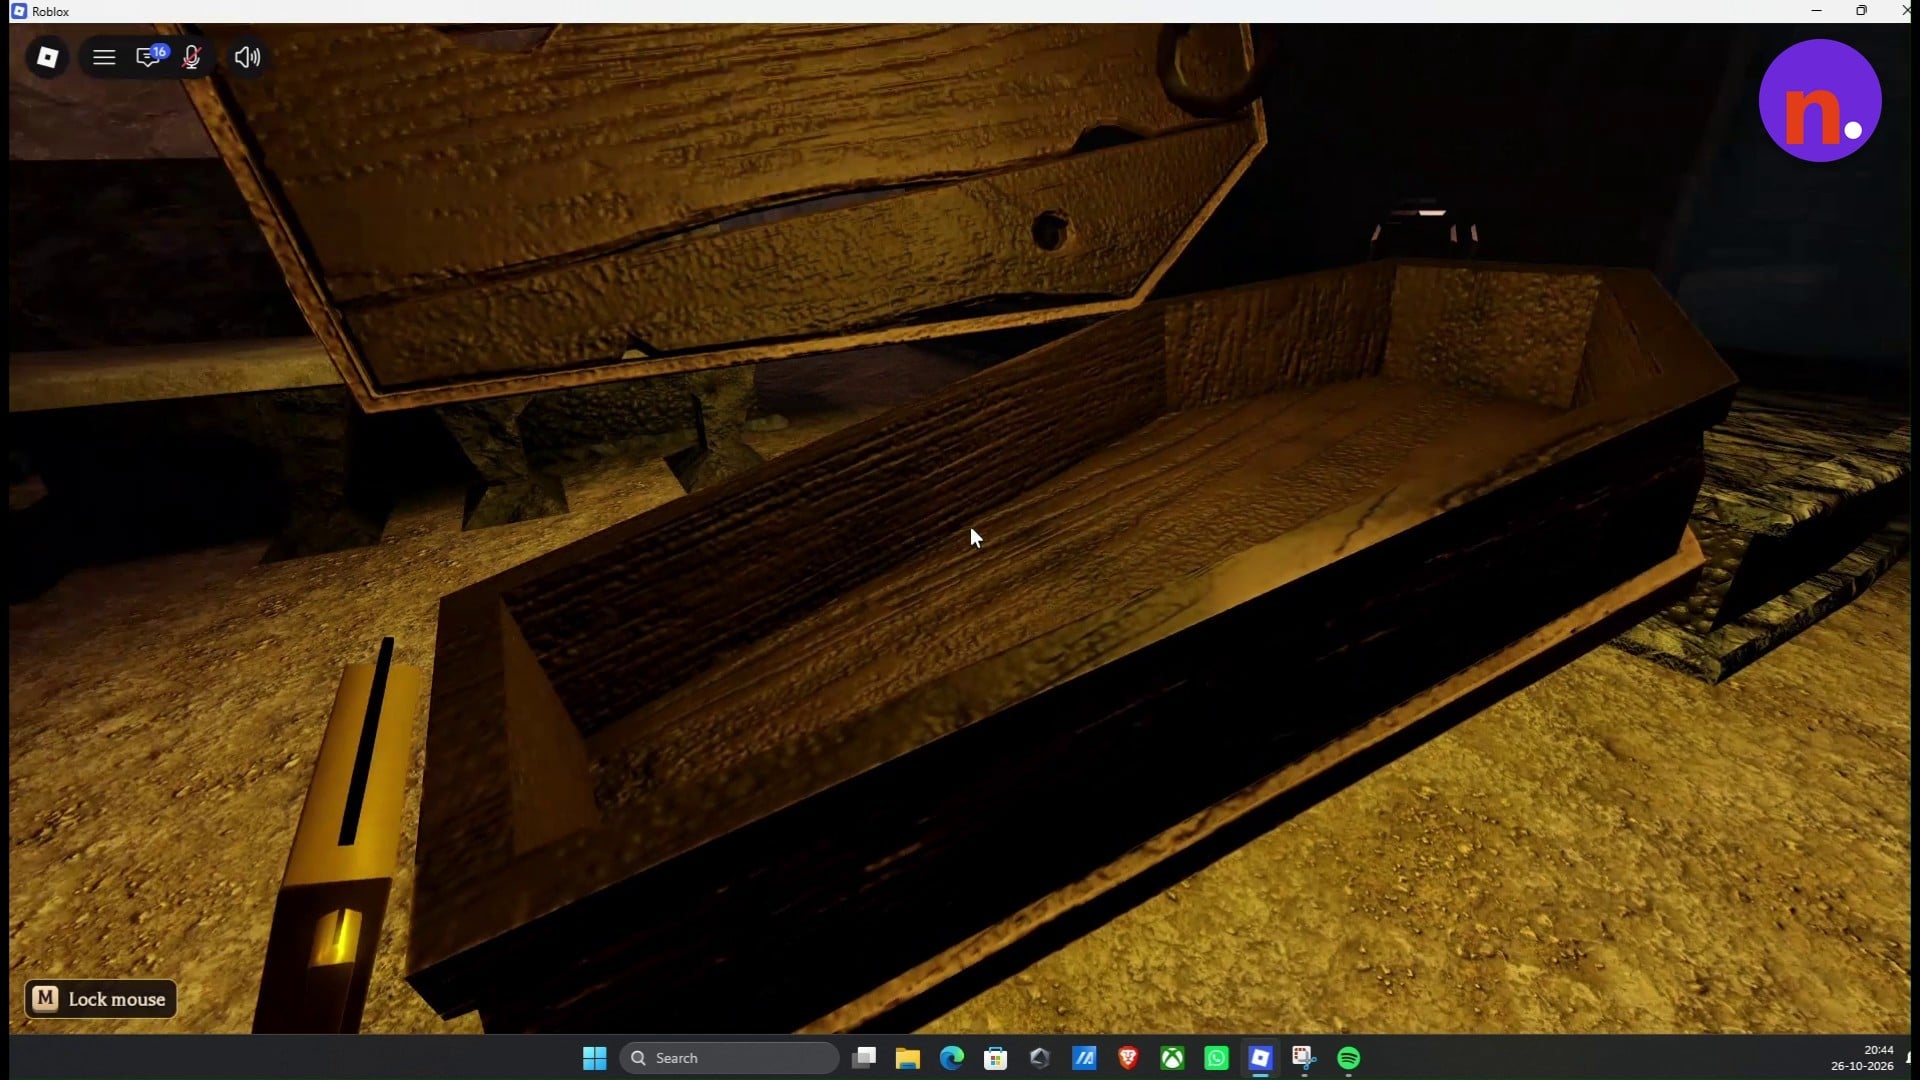Restore down the Roblox window
1920x1080 pixels.
pyautogui.click(x=1861, y=11)
